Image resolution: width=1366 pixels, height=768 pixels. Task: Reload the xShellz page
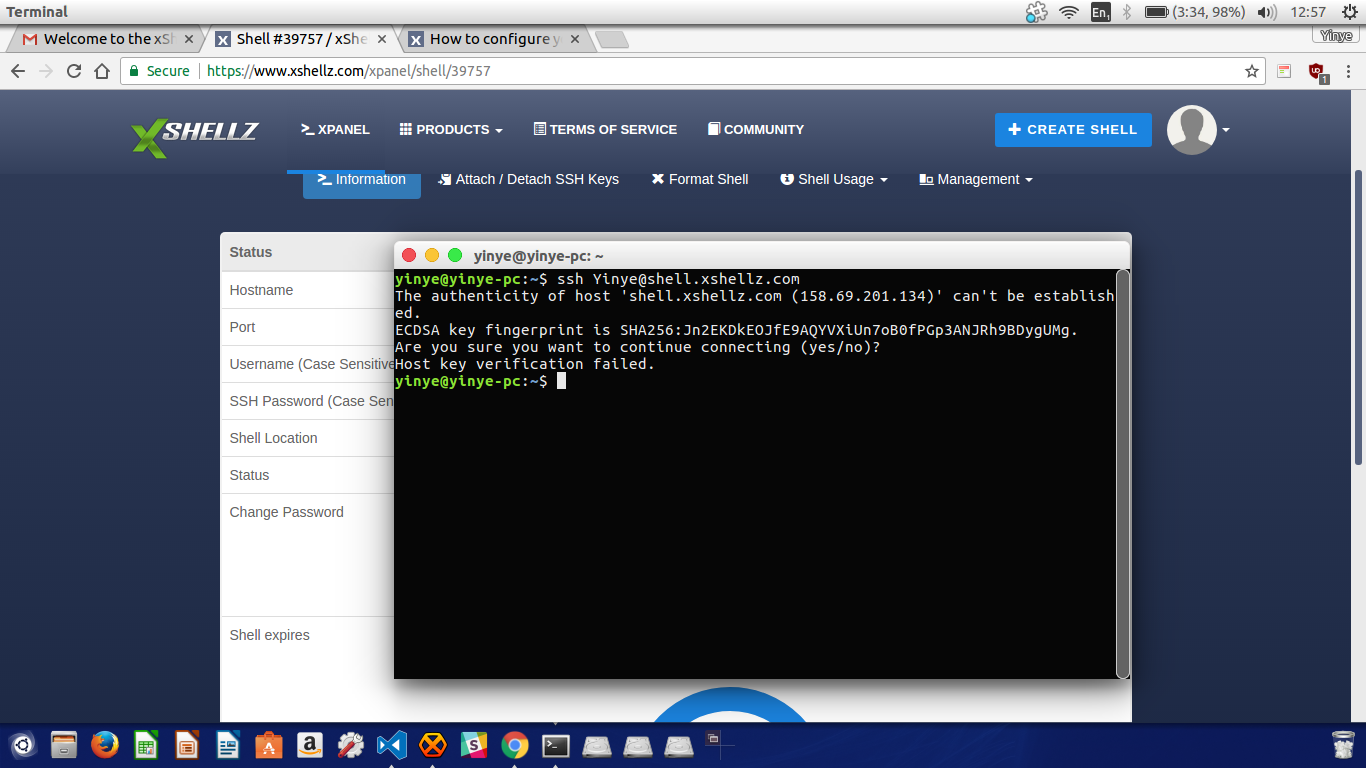[x=74, y=71]
